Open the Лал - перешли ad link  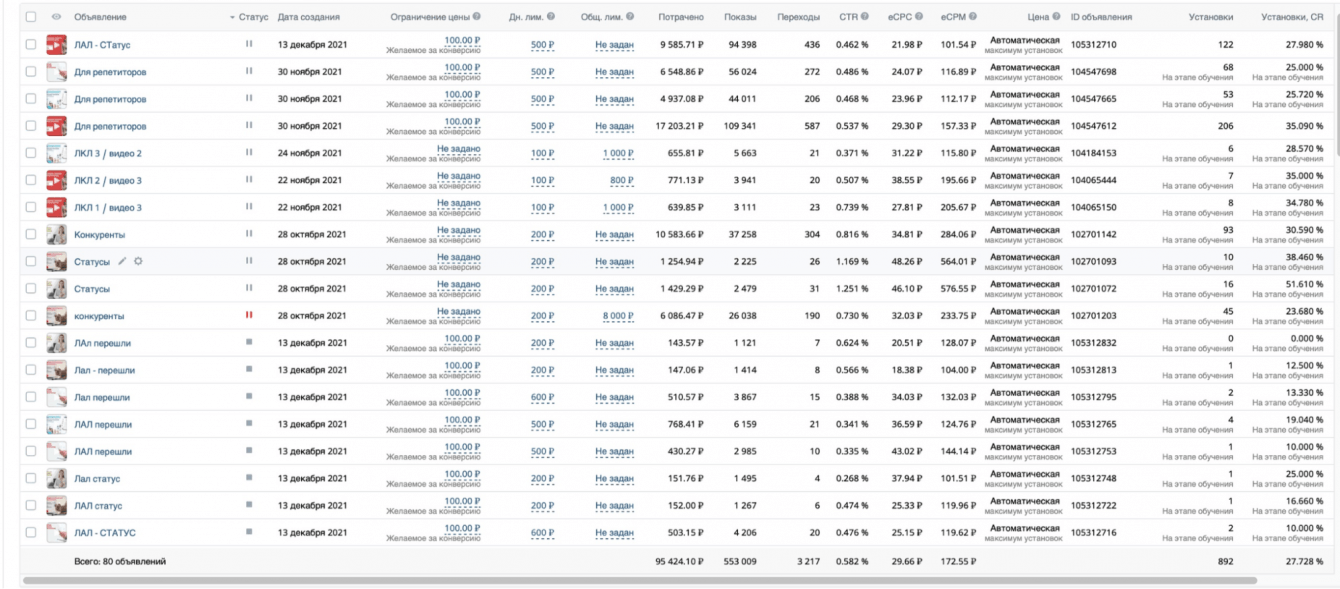coord(104,370)
